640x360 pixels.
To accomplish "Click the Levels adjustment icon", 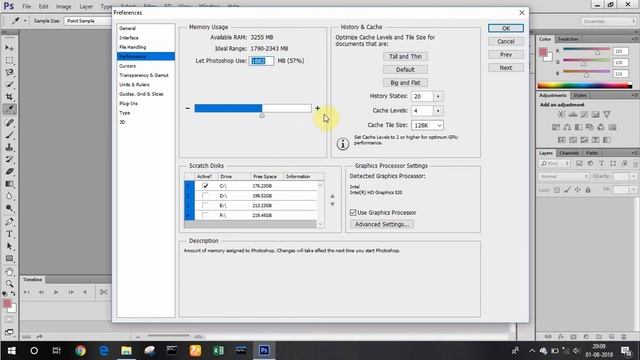I will point(573,115).
